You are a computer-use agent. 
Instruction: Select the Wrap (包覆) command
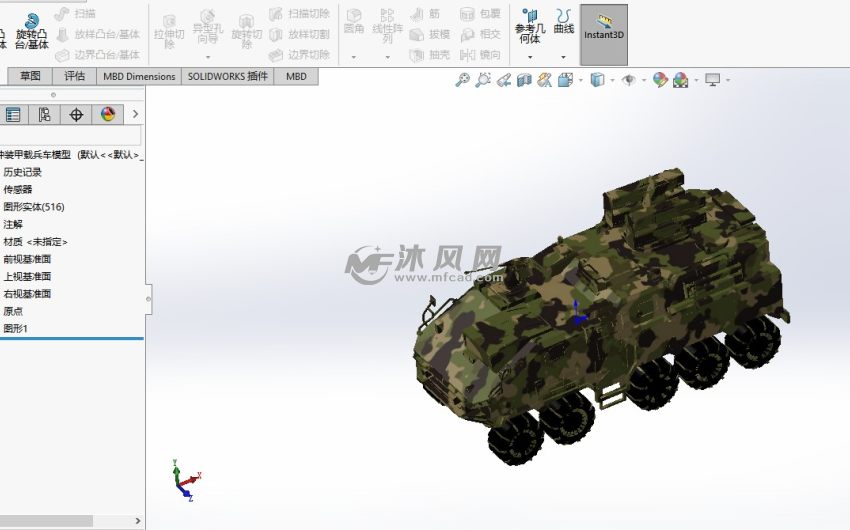[480, 14]
